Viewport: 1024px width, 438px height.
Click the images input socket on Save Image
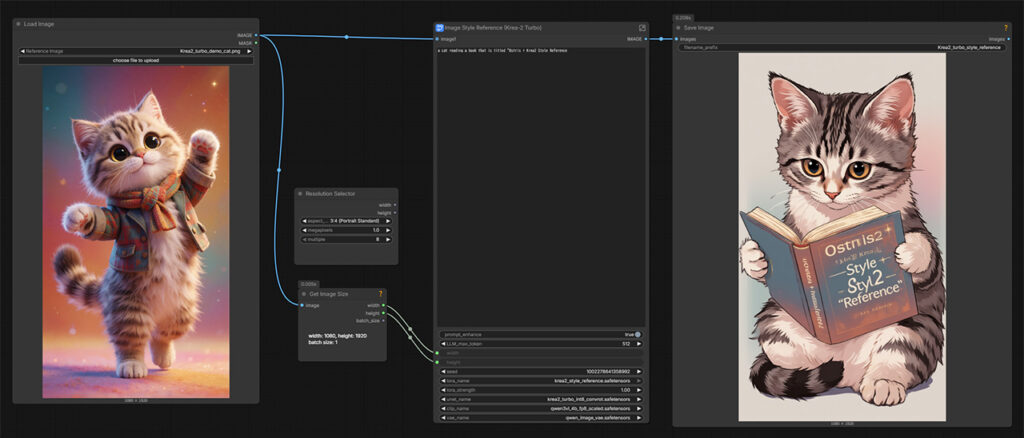tap(677, 39)
